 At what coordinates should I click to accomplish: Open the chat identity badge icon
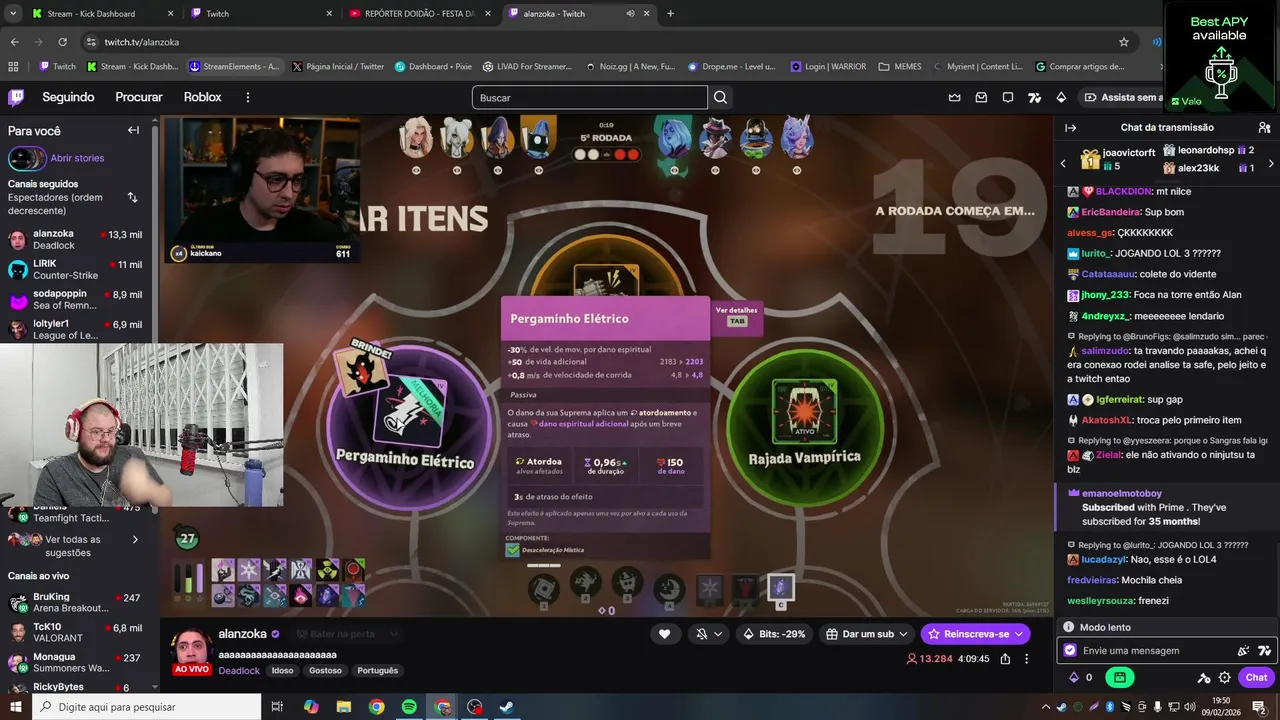pos(1070,650)
